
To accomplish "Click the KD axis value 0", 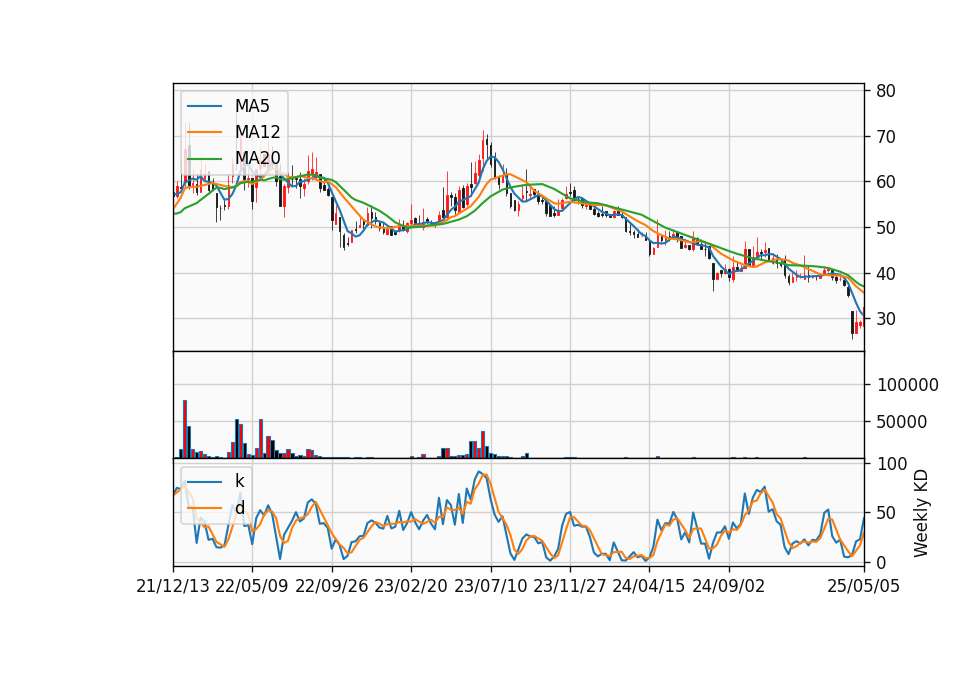I will 882,562.
